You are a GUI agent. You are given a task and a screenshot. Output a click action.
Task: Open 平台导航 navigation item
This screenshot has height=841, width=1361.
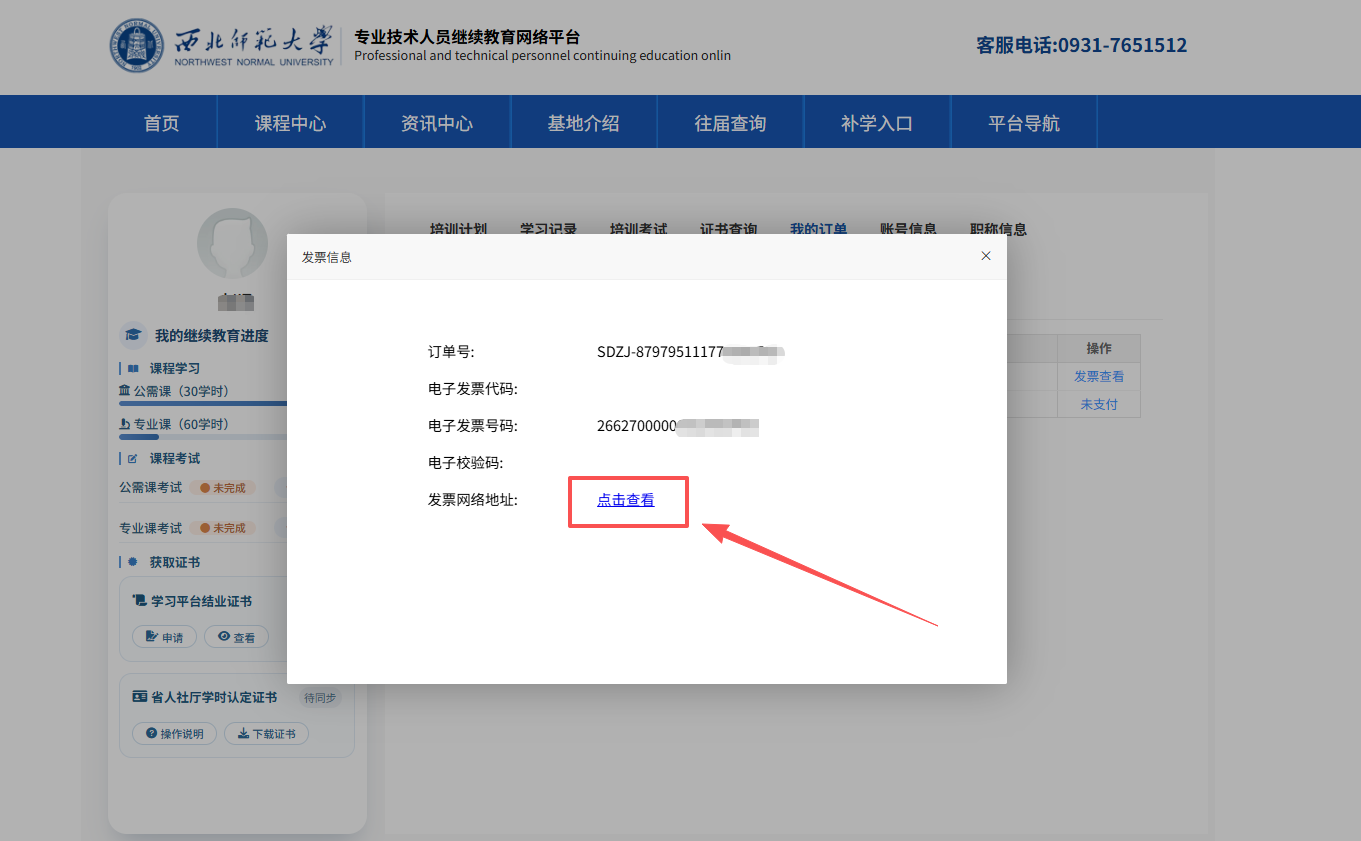point(1024,123)
